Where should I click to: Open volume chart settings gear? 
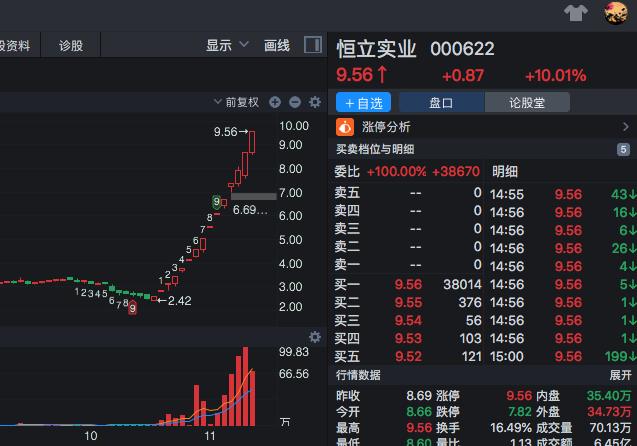315,337
